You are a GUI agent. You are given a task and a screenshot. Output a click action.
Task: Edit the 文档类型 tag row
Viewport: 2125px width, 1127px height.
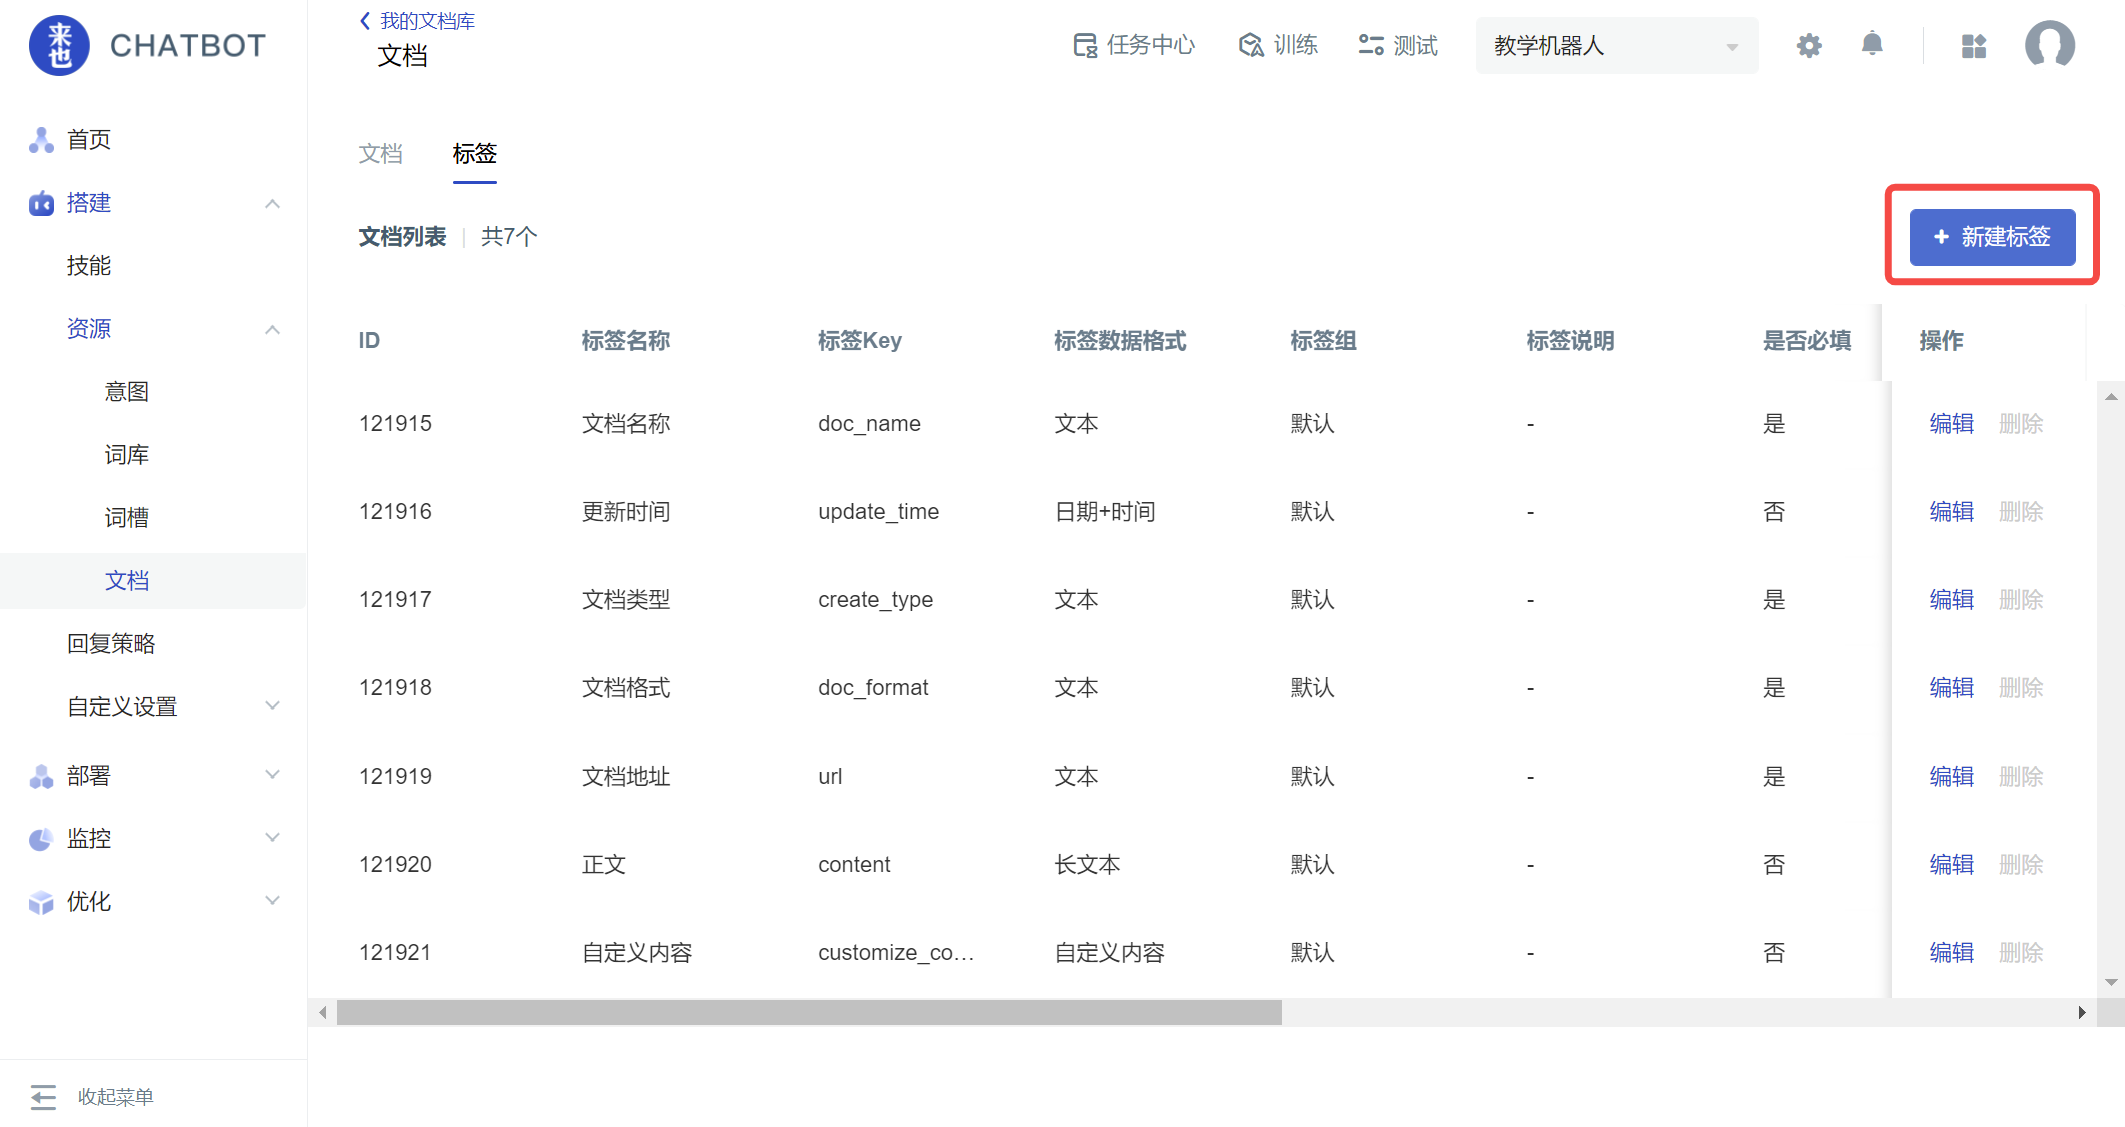pyautogui.click(x=1951, y=600)
